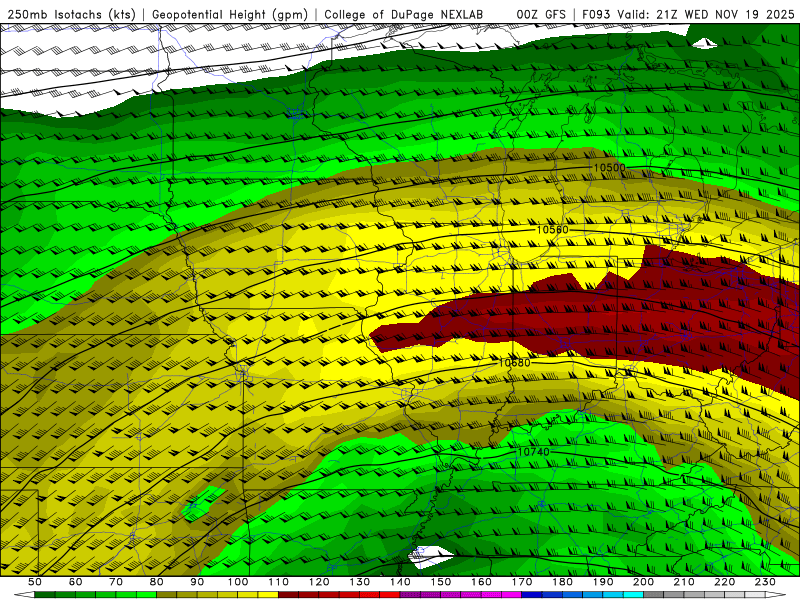The image size is (800, 600).
Task: Click the 'College of DuPage NEXLAB' text
Action: (x=404, y=15)
